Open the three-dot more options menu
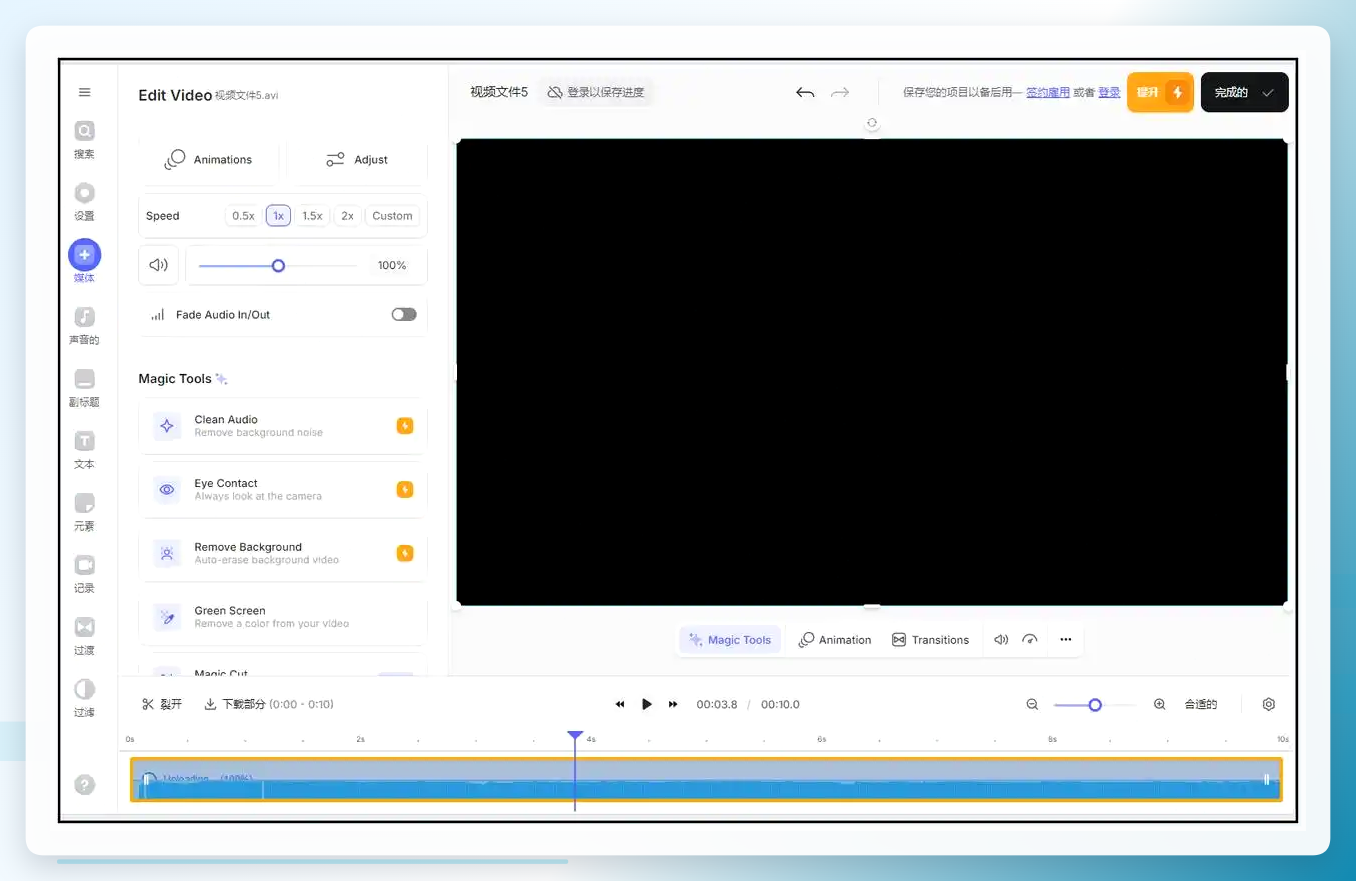 click(1066, 640)
